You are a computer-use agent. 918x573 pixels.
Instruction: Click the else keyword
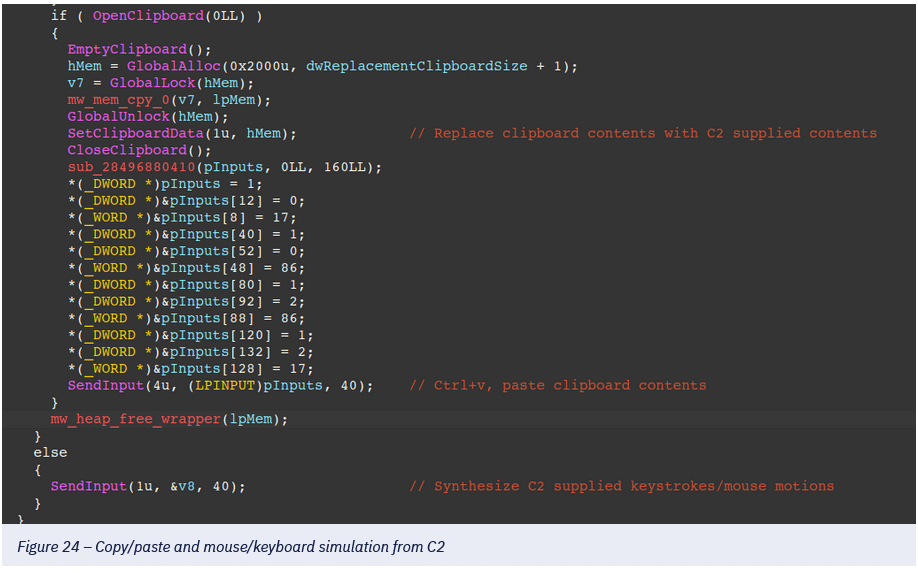pos(50,453)
